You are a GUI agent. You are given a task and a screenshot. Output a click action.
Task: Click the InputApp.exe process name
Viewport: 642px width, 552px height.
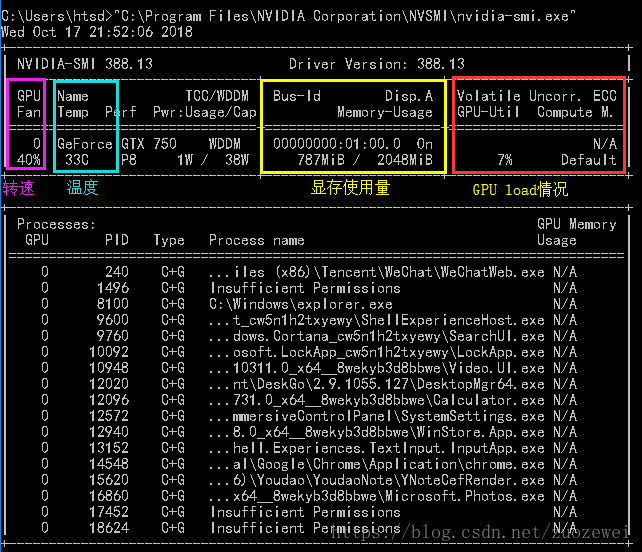click(377, 448)
